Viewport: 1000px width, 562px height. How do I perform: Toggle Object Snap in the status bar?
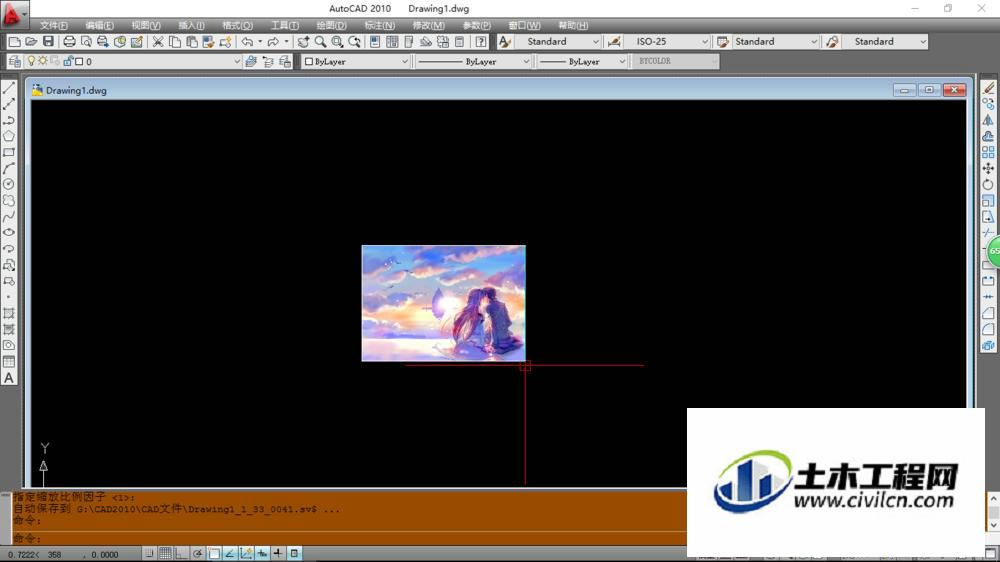(214, 554)
